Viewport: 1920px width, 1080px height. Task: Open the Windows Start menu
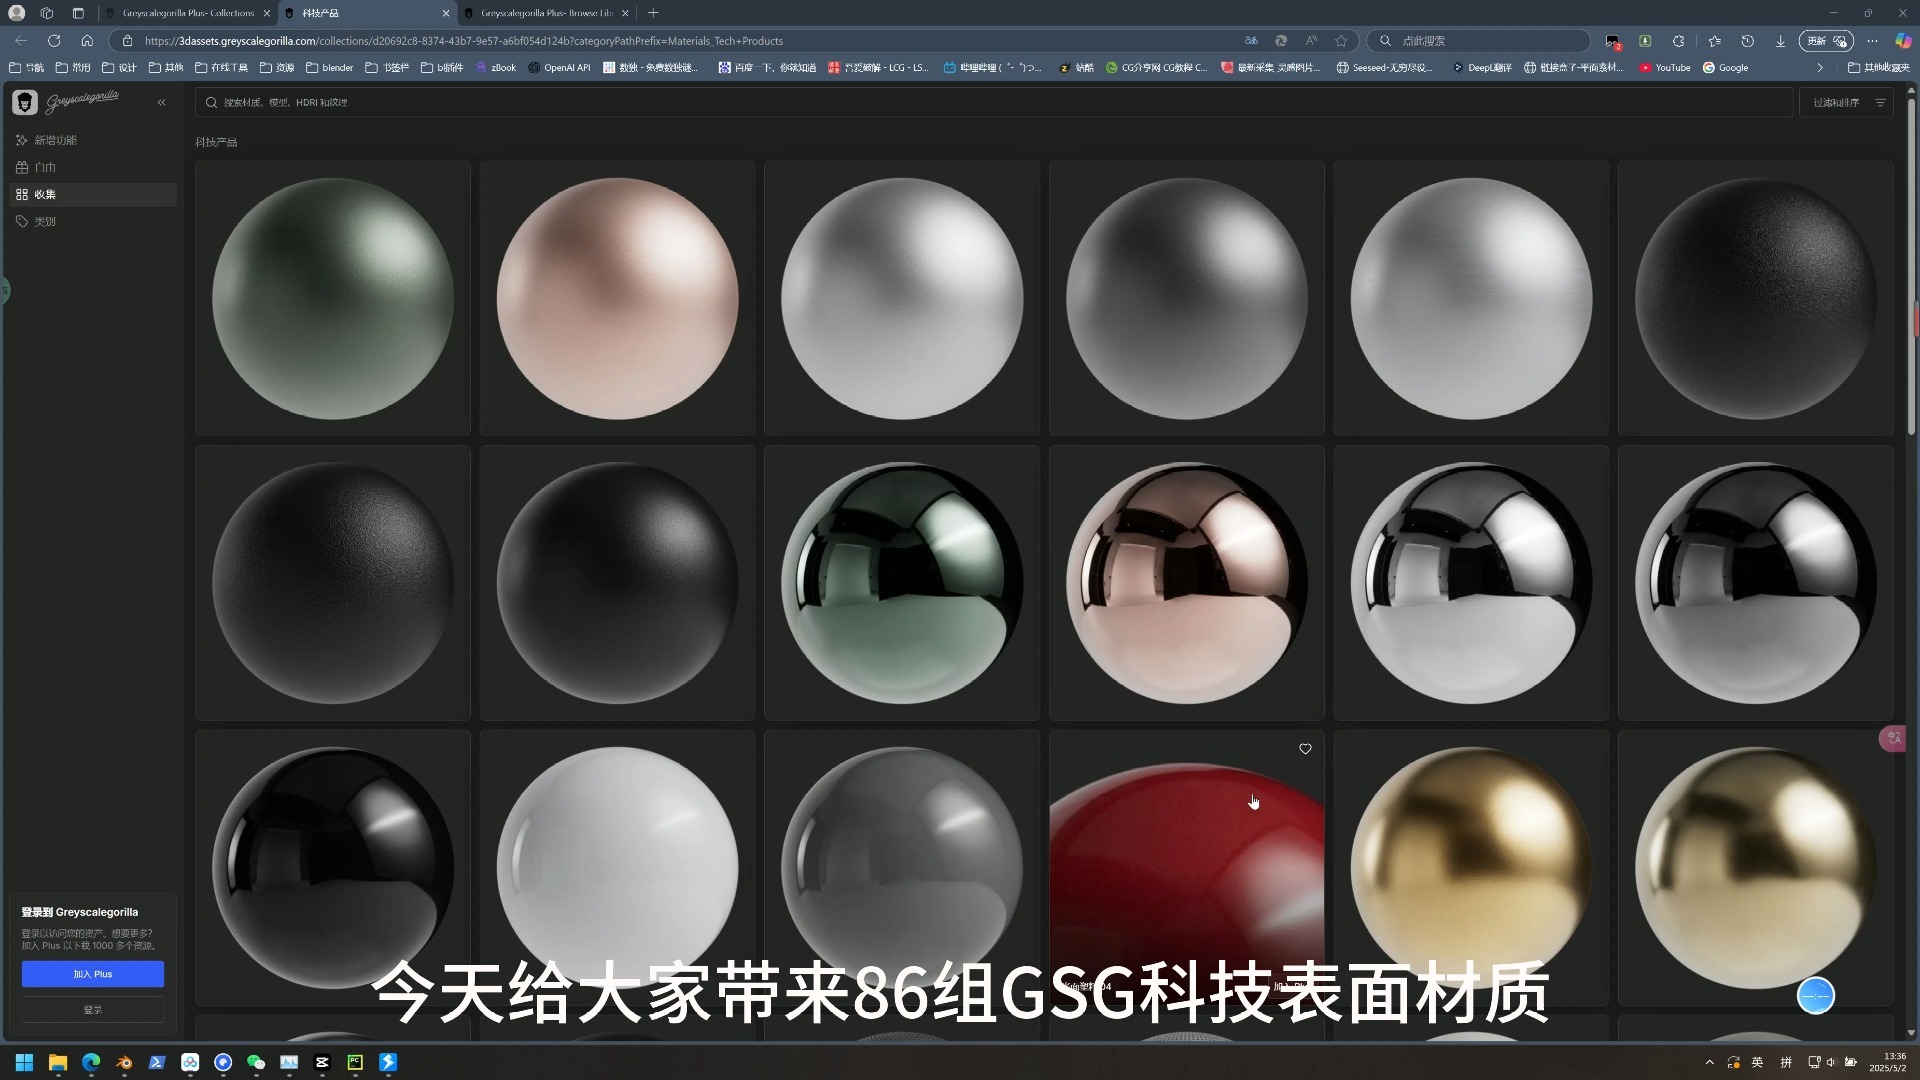[24, 1062]
